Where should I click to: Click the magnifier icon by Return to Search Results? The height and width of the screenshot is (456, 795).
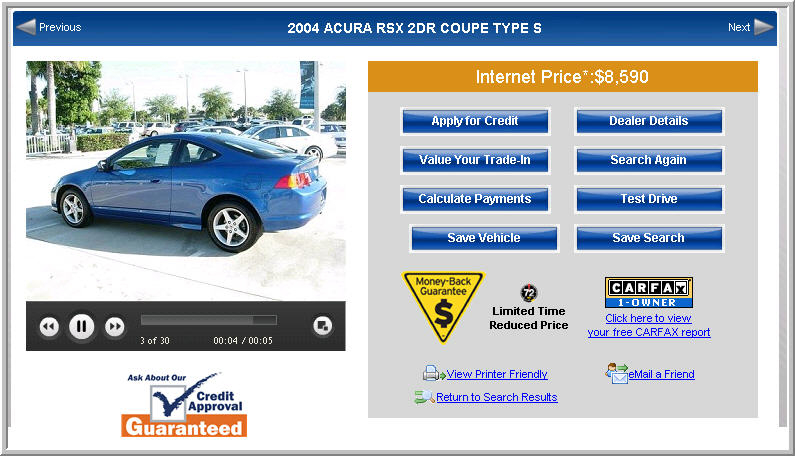424,397
